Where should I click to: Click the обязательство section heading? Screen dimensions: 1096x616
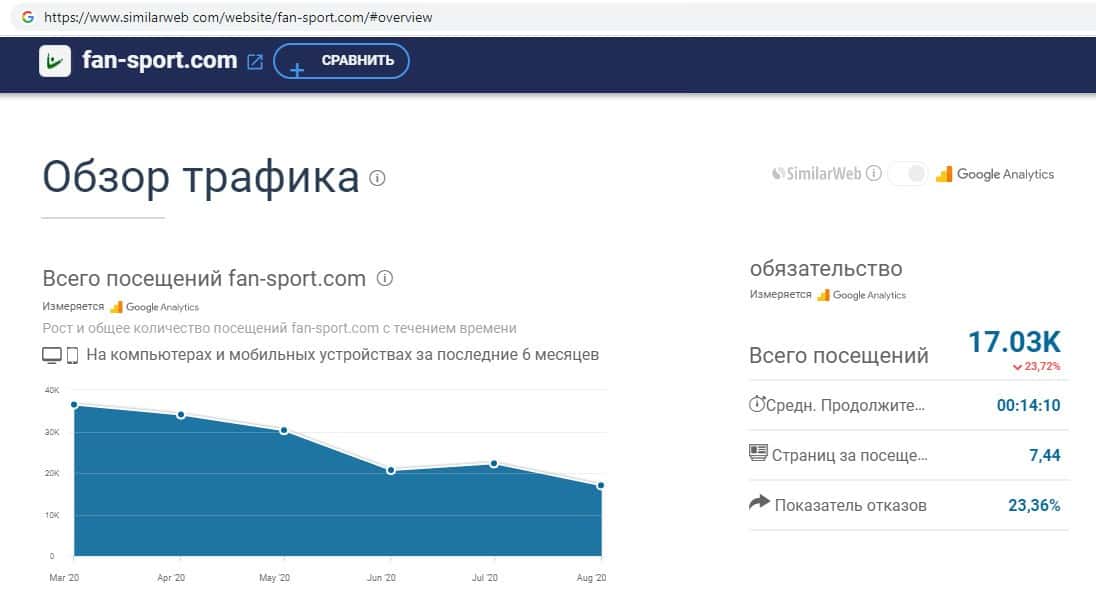[x=825, y=268]
